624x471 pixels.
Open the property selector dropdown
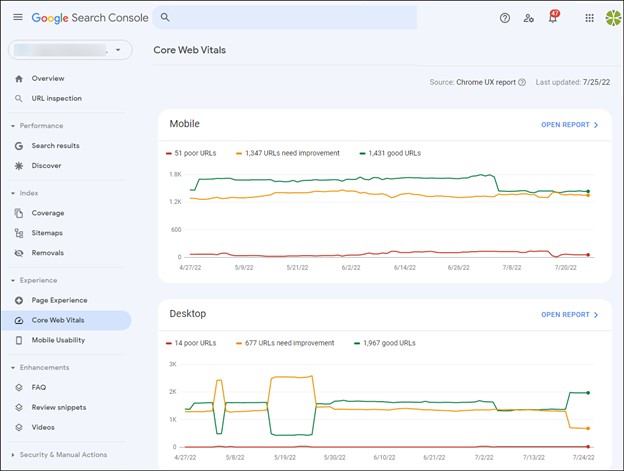point(70,50)
